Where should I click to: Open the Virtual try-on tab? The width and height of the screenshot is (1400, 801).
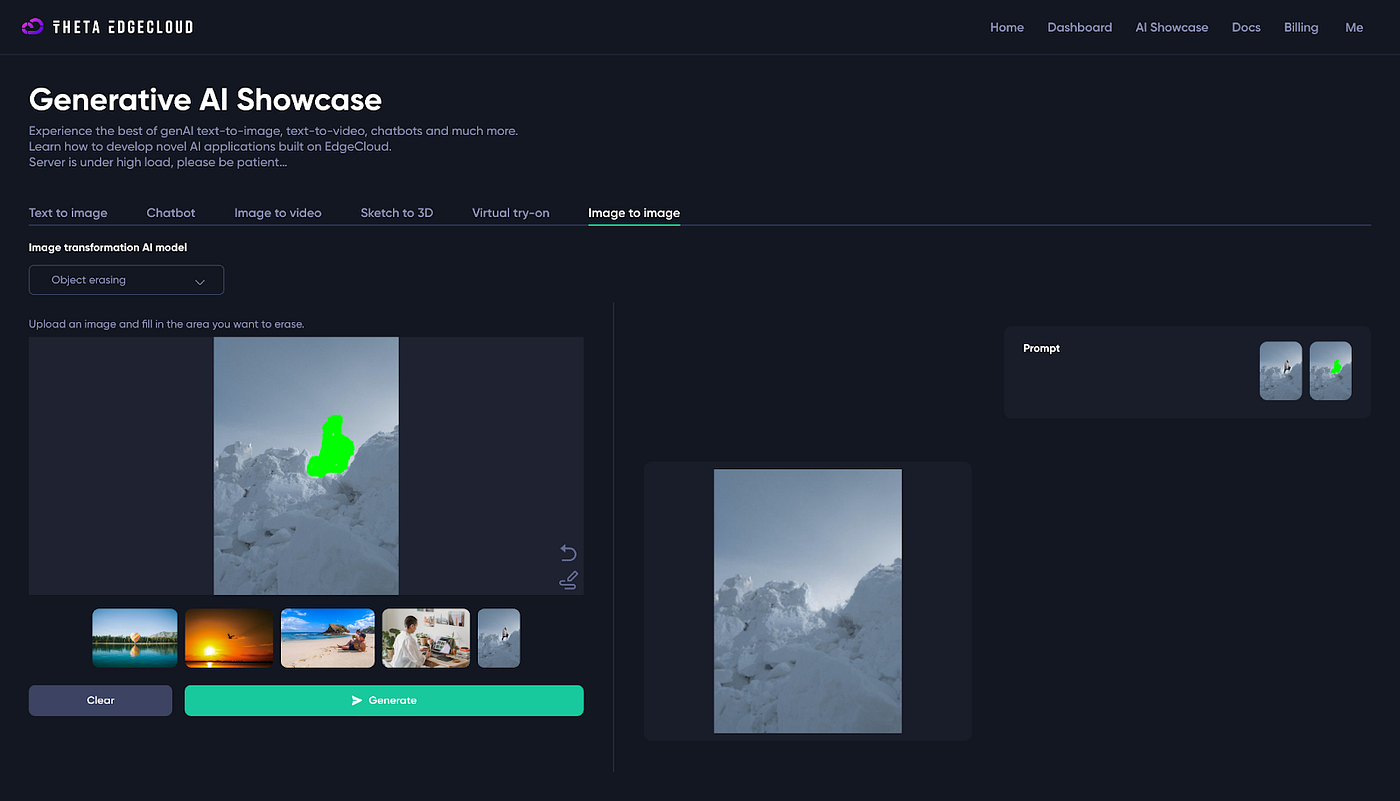pos(511,213)
